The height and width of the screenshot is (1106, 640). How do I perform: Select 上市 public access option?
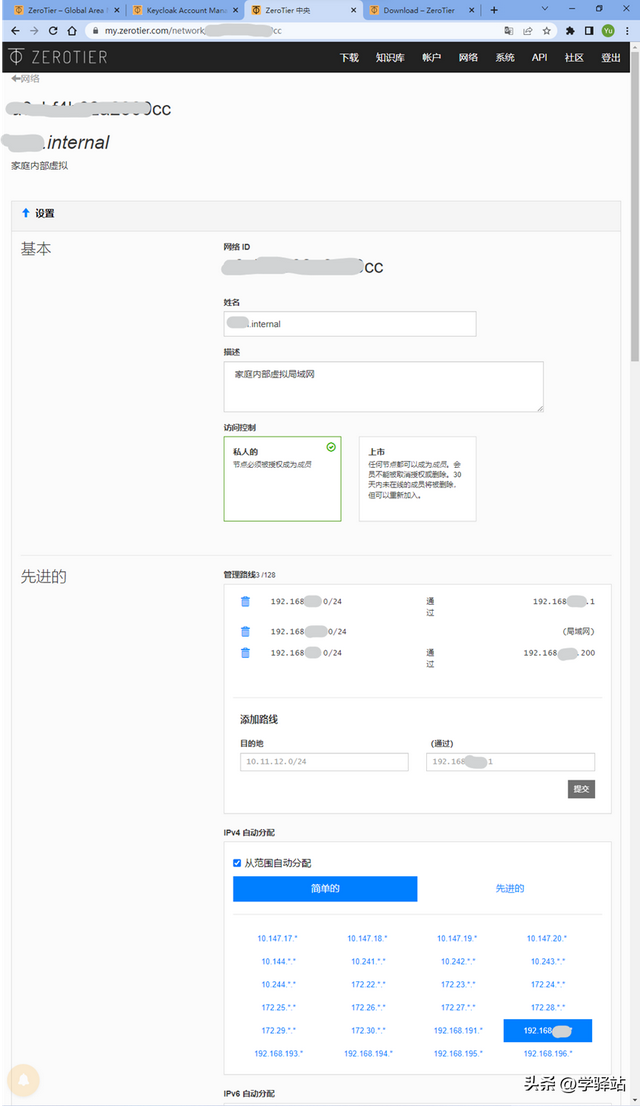pos(418,479)
